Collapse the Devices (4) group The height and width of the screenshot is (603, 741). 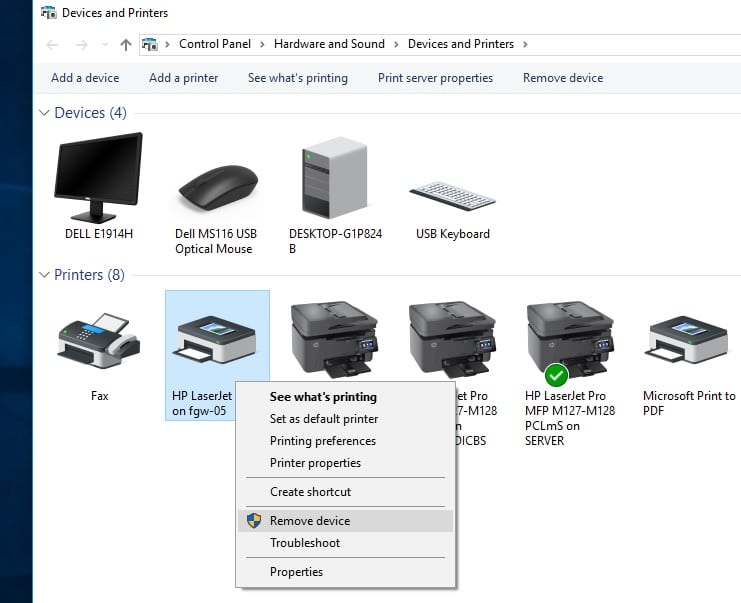click(44, 113)
